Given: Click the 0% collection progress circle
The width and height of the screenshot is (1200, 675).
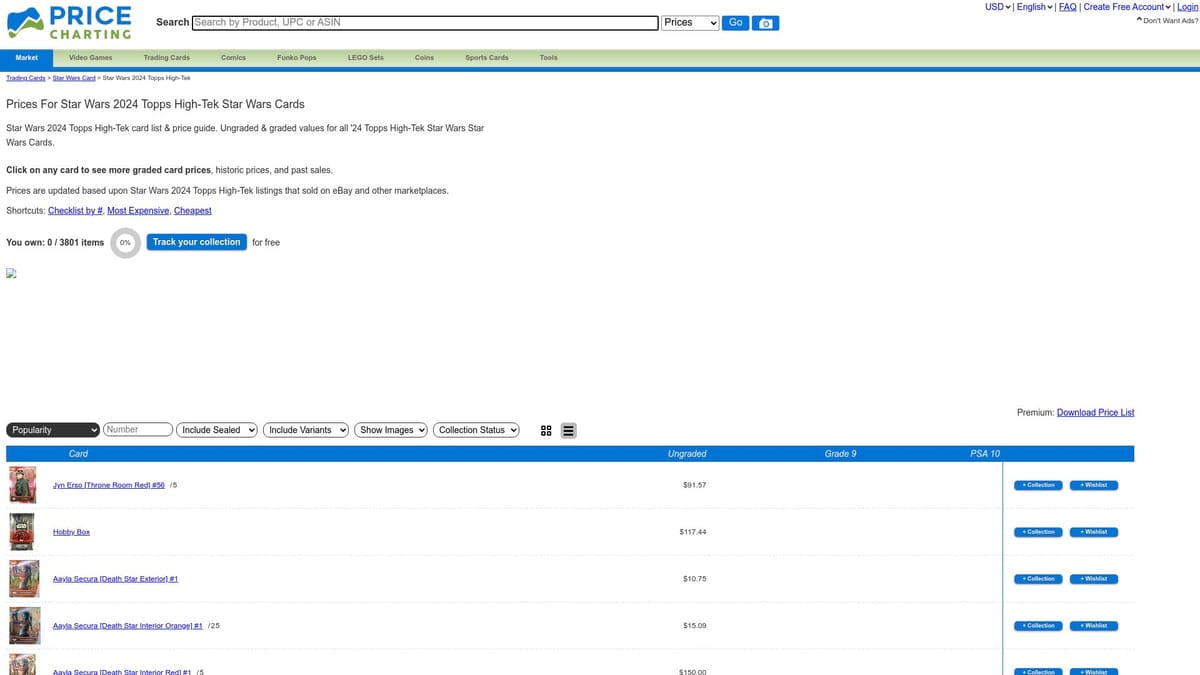Looking at the screenshot, I should [125, 243].
